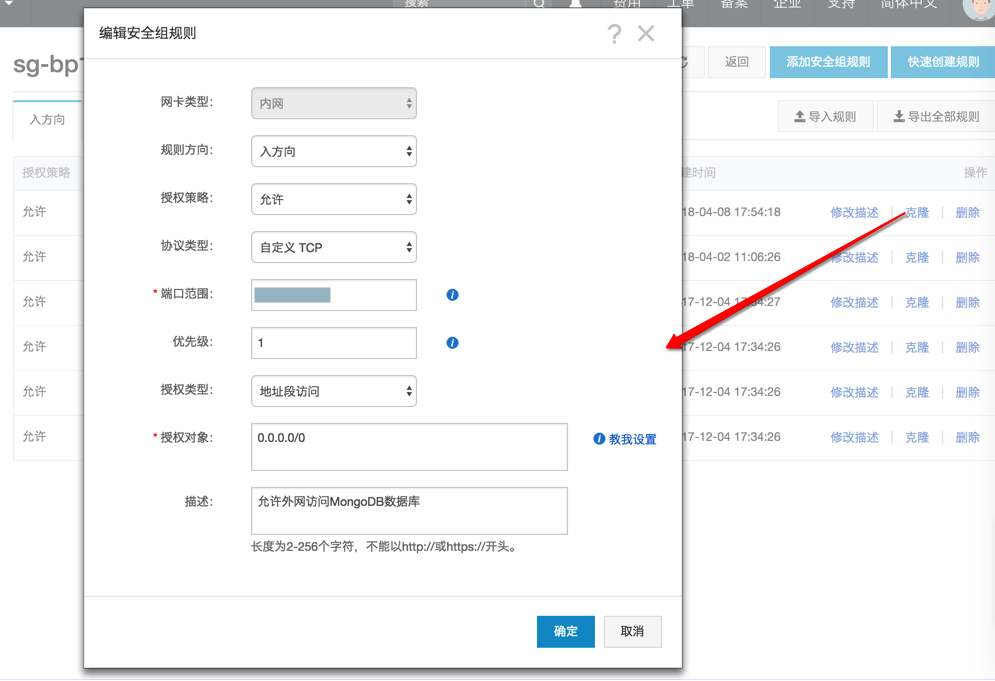Click 删除 in the 18-04-02 11:06:26 row
The image size is (995, 681).
968,258
